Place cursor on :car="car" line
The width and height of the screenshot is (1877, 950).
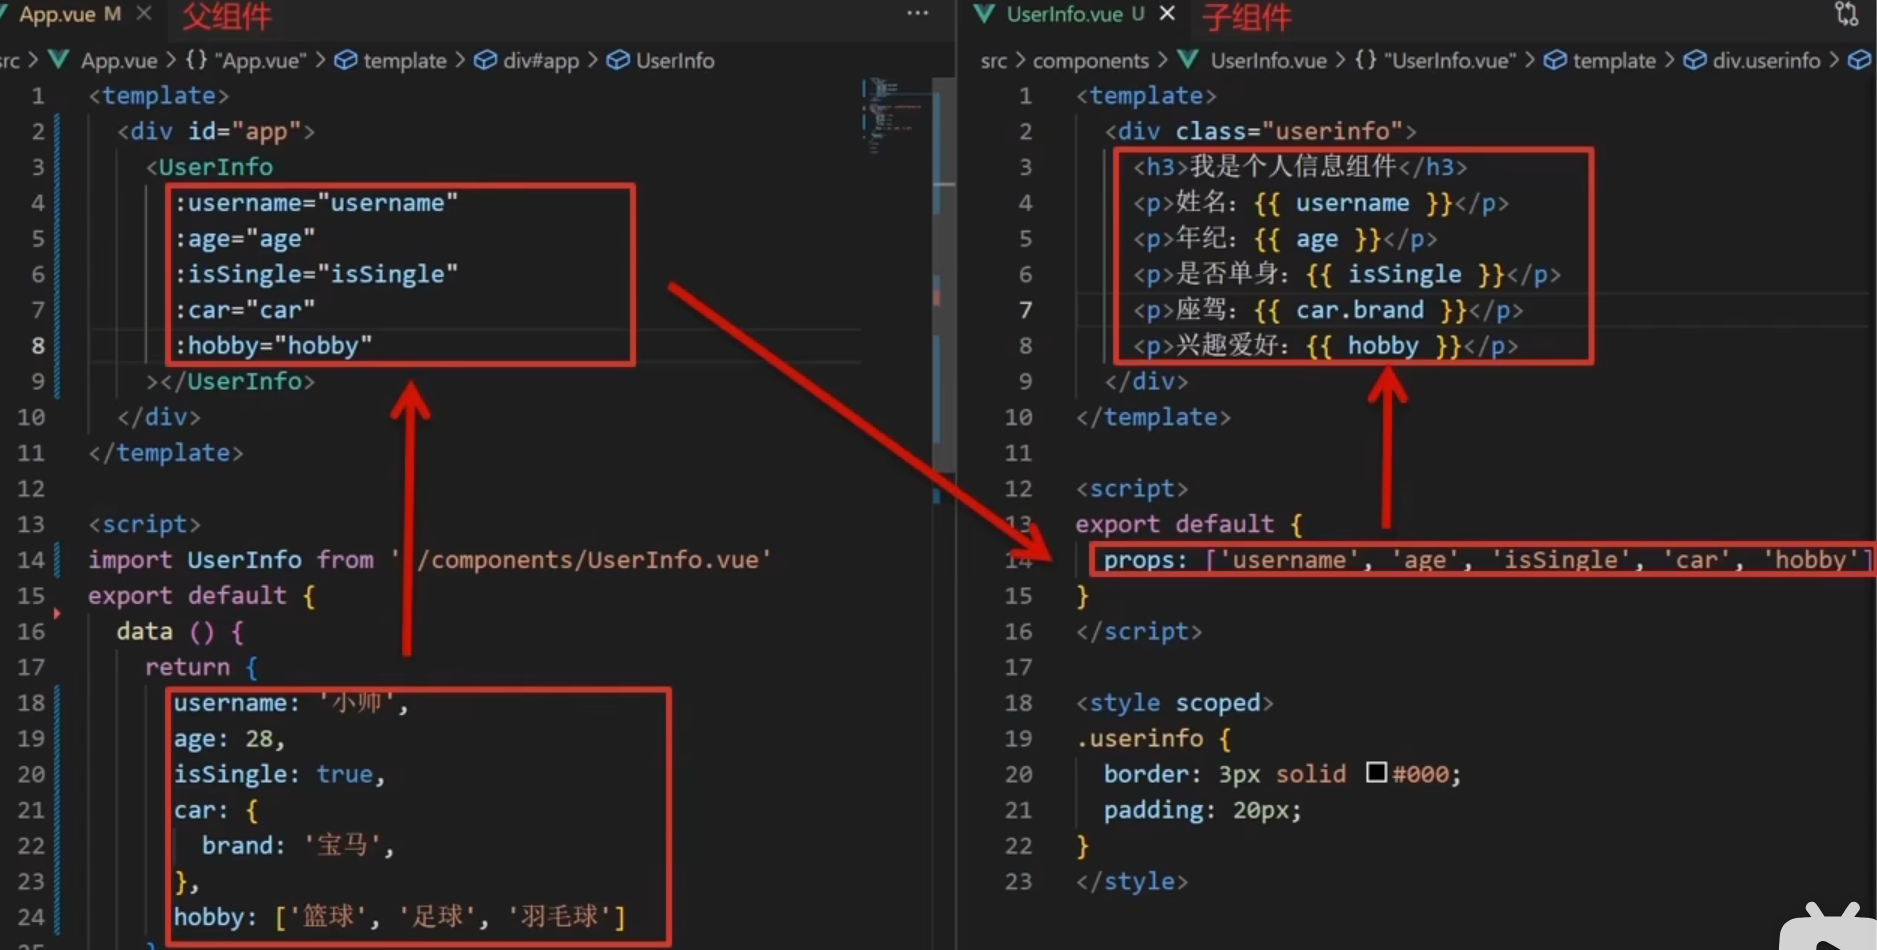pos(244,310)
